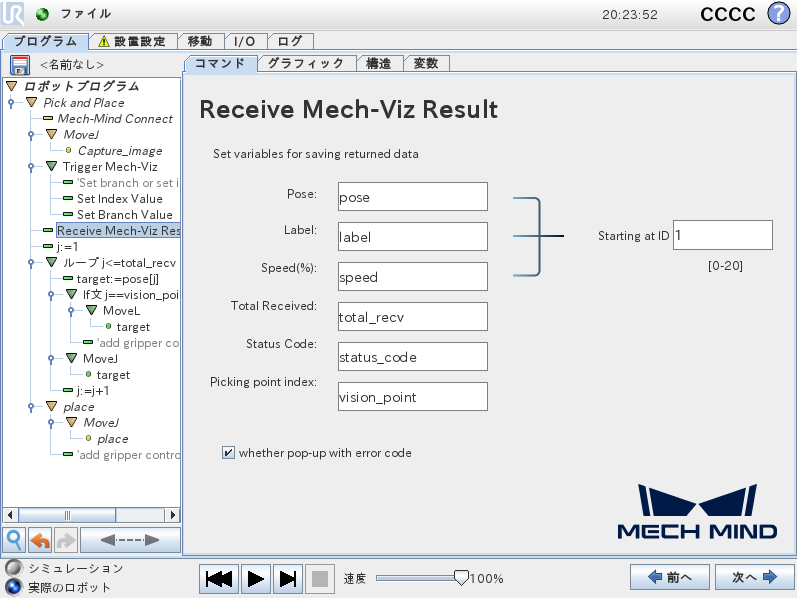Click the 次へ next button
The height and width of the screenshot is (600, 797).
pos(754,577)
